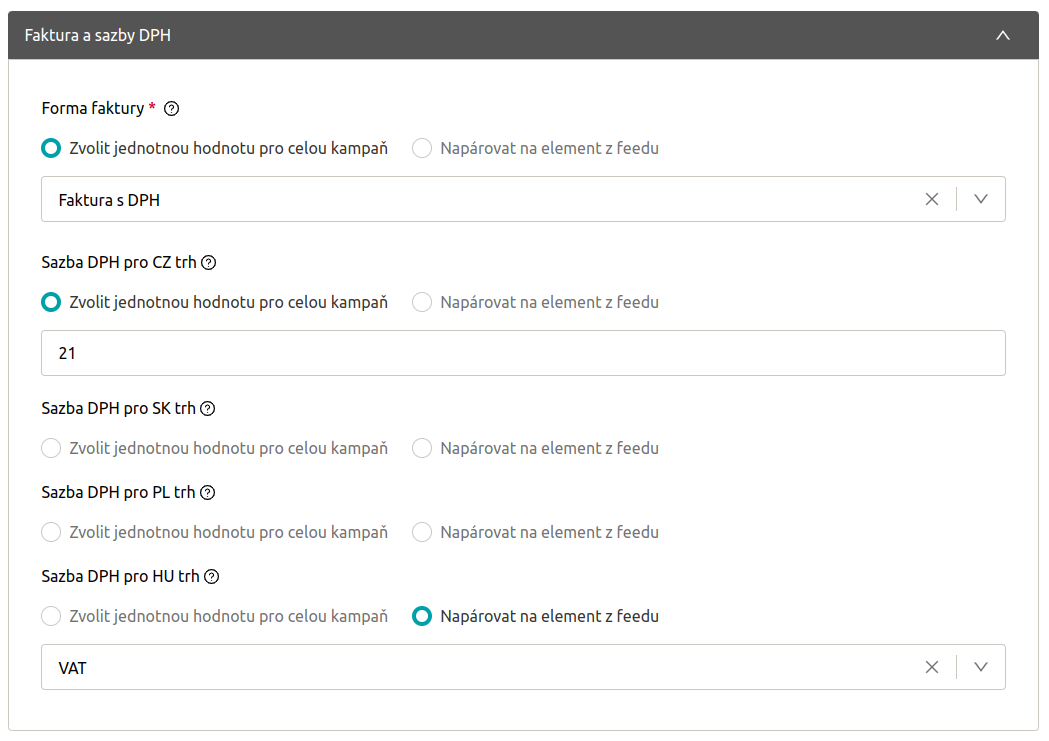Choose uniform value for SK trh
This screenshot has width=1049, height=741.
coord(51,448)
